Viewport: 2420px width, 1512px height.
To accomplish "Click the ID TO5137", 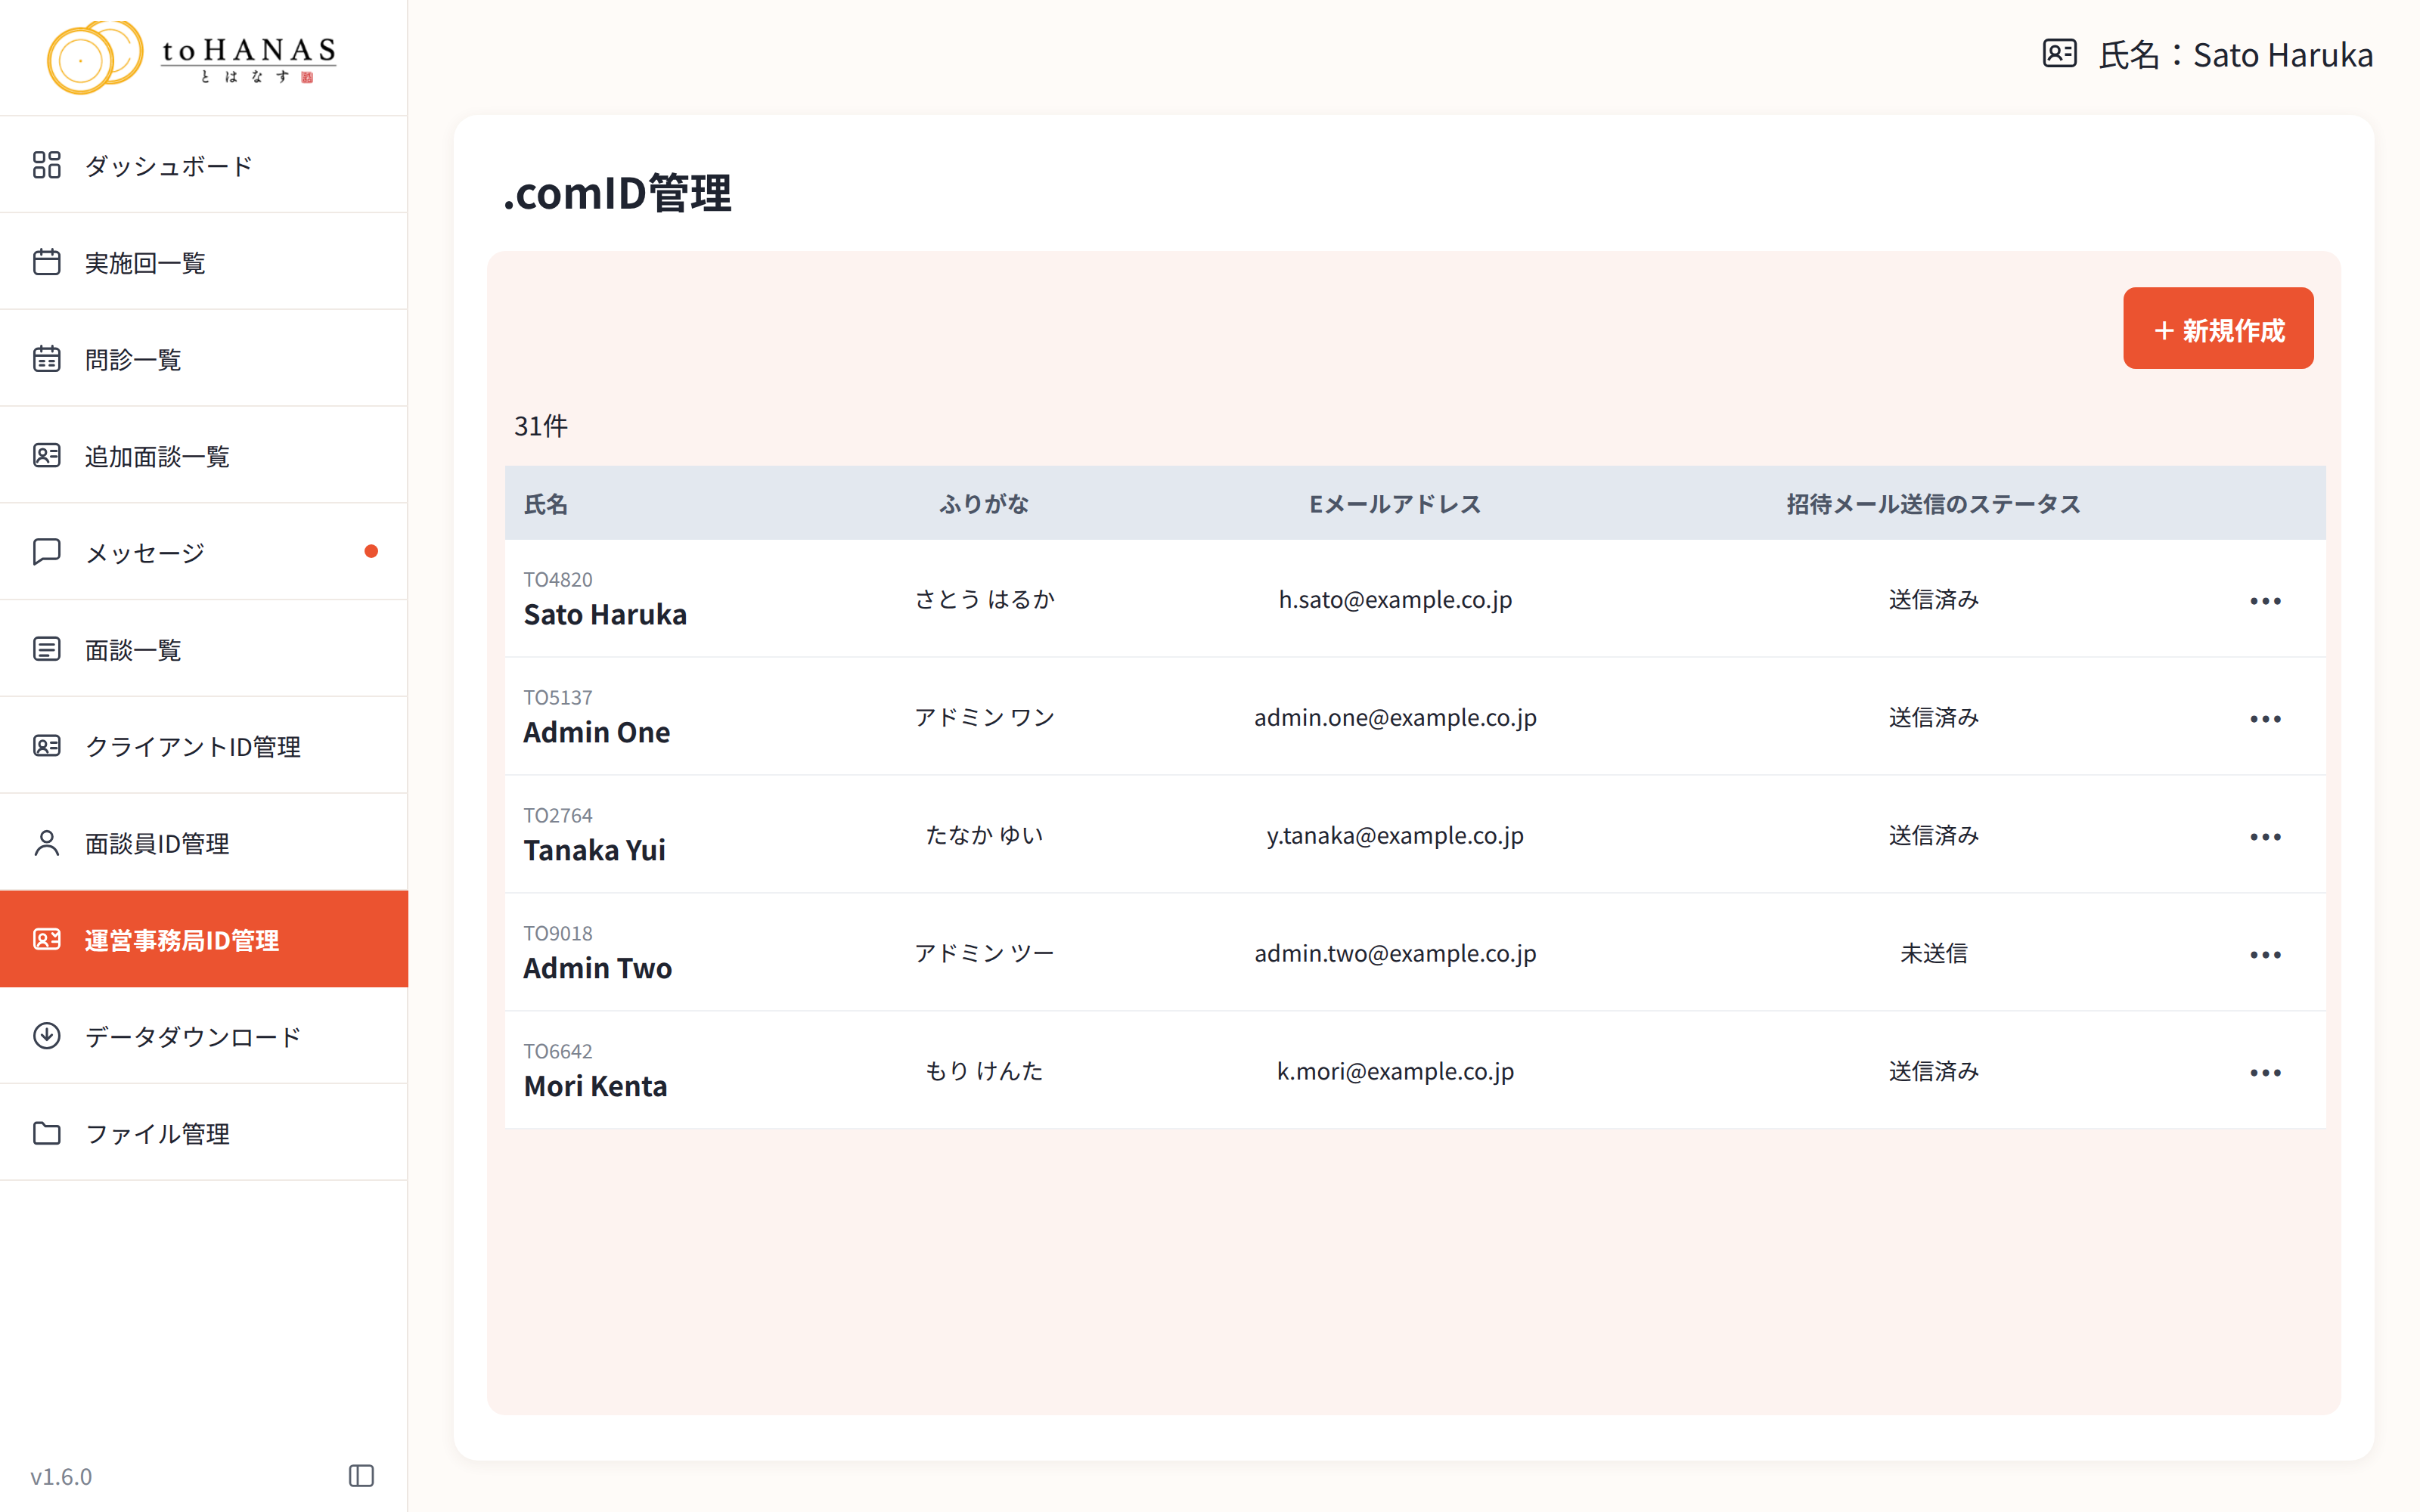I will click(x=558, y=697).
